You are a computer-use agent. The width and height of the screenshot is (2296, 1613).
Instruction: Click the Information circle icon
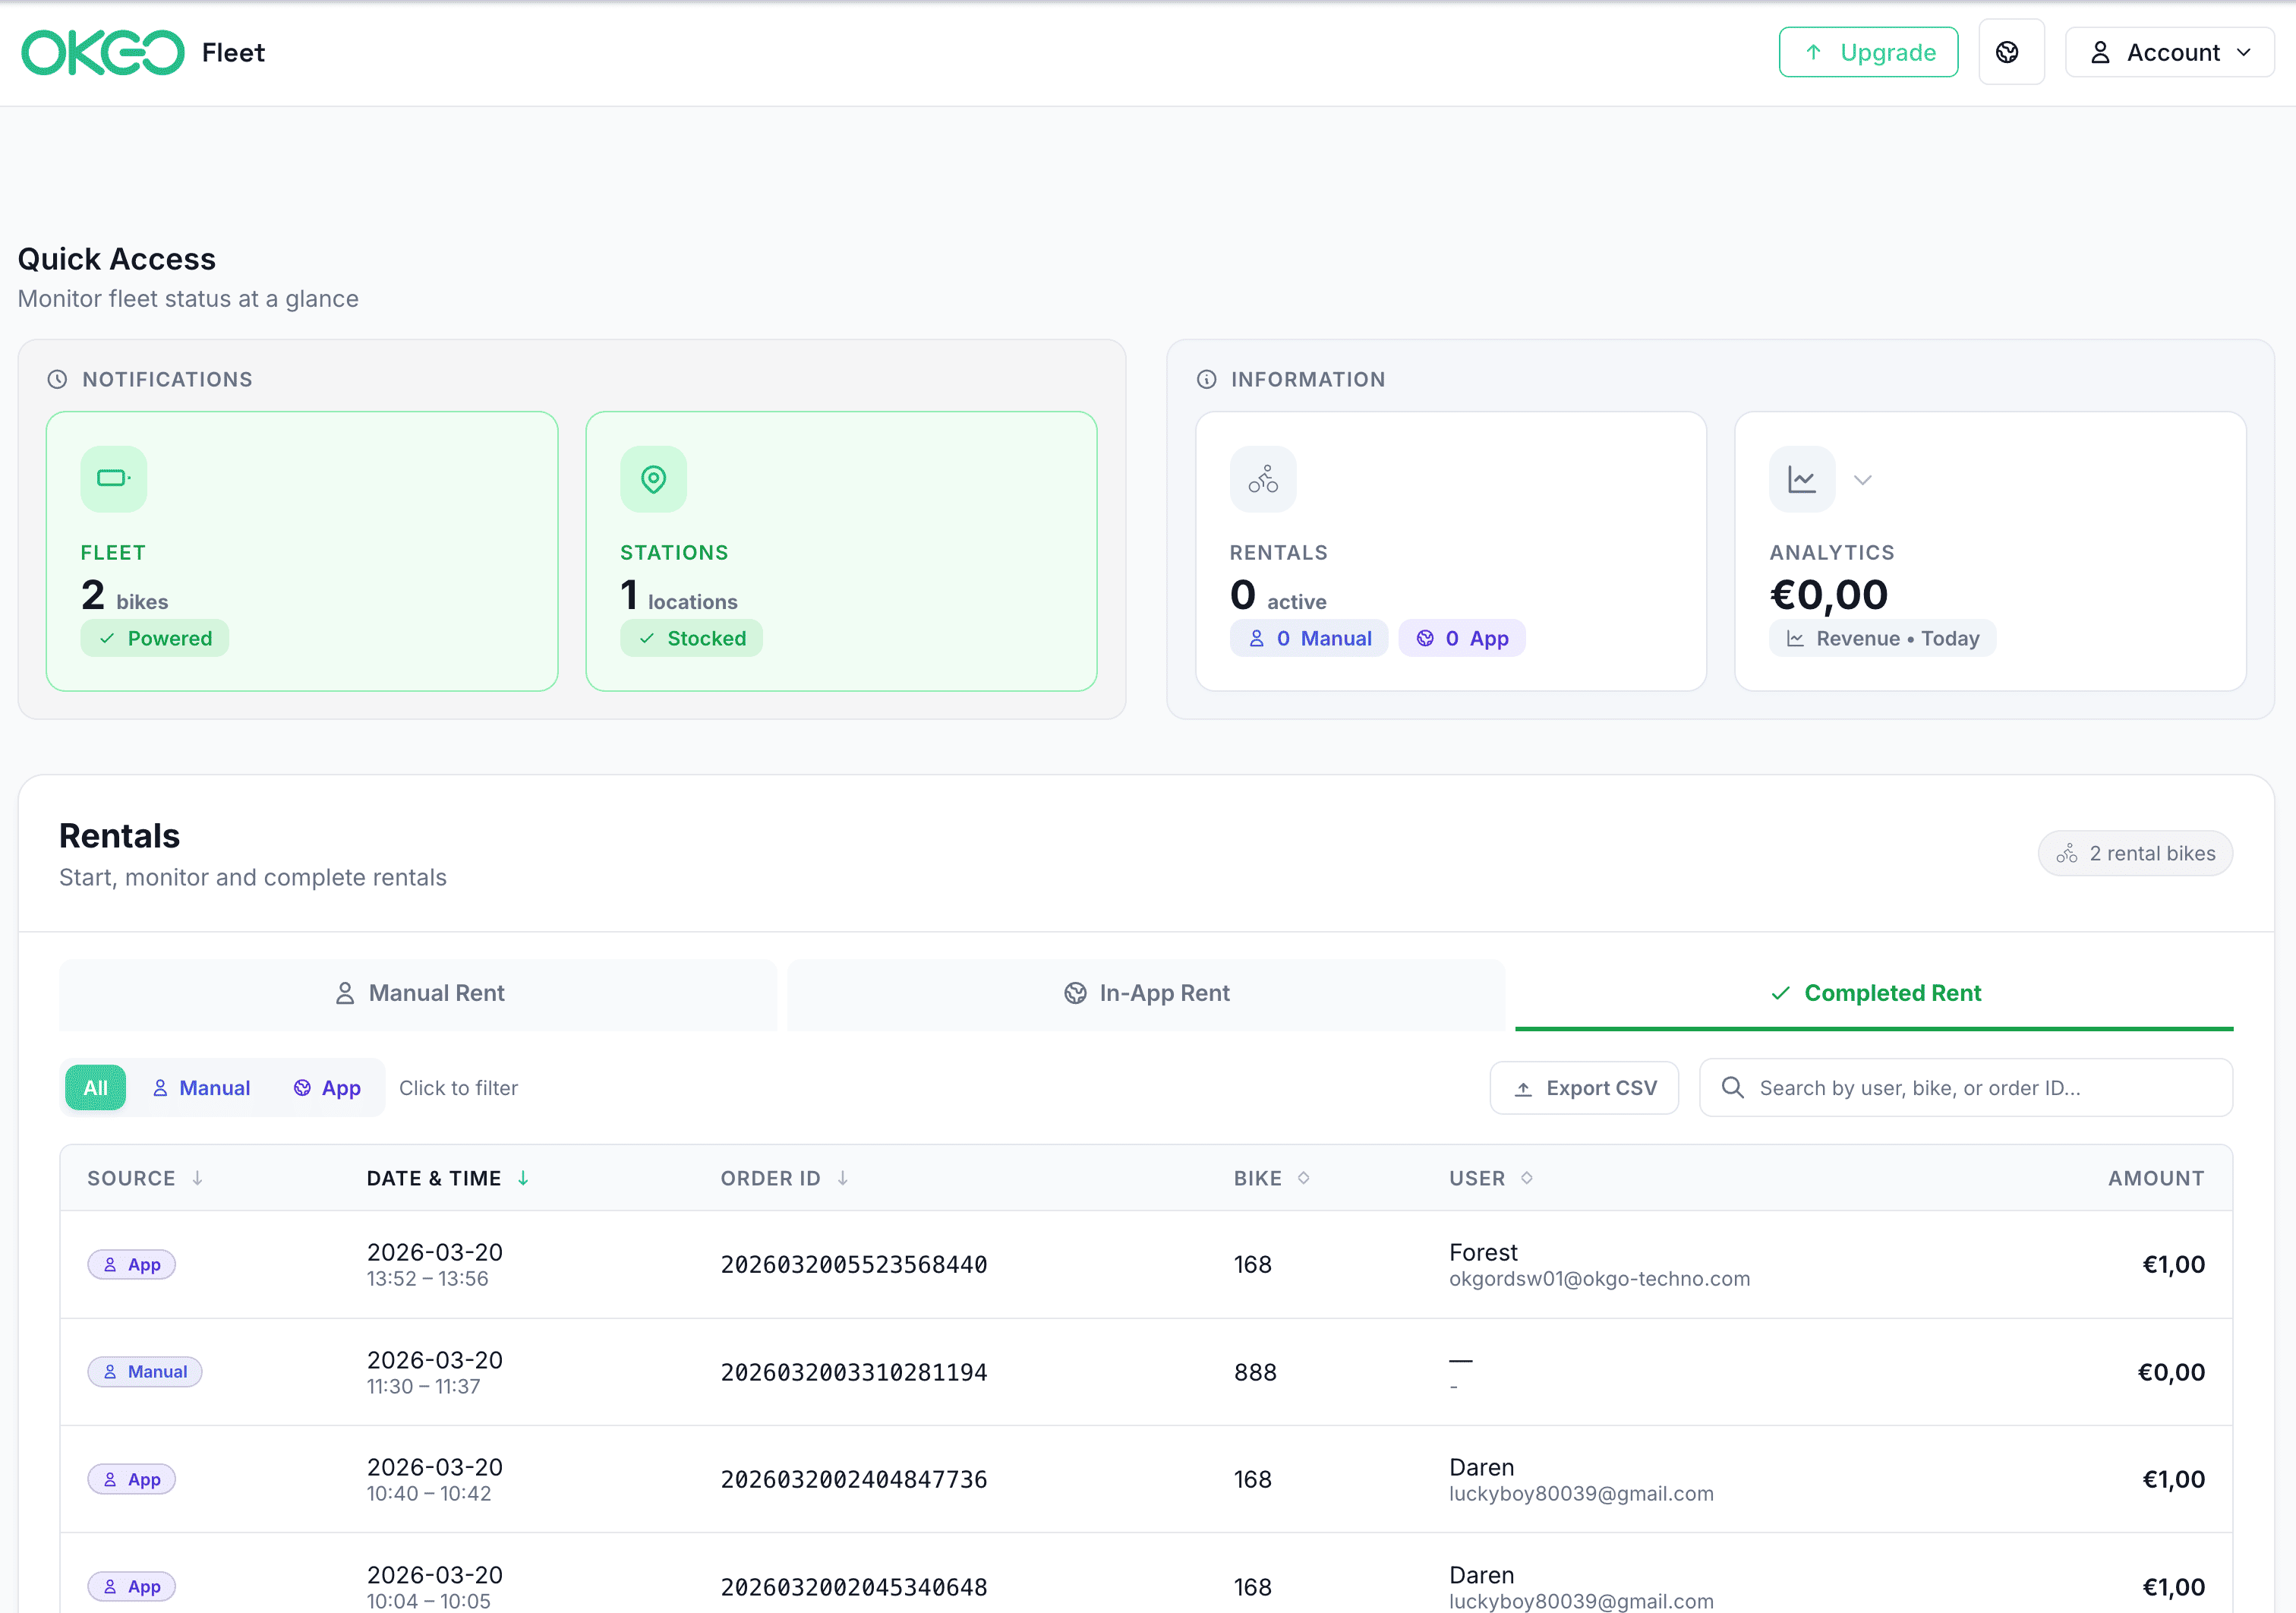pyautogui.click(x=1206, y=379)
